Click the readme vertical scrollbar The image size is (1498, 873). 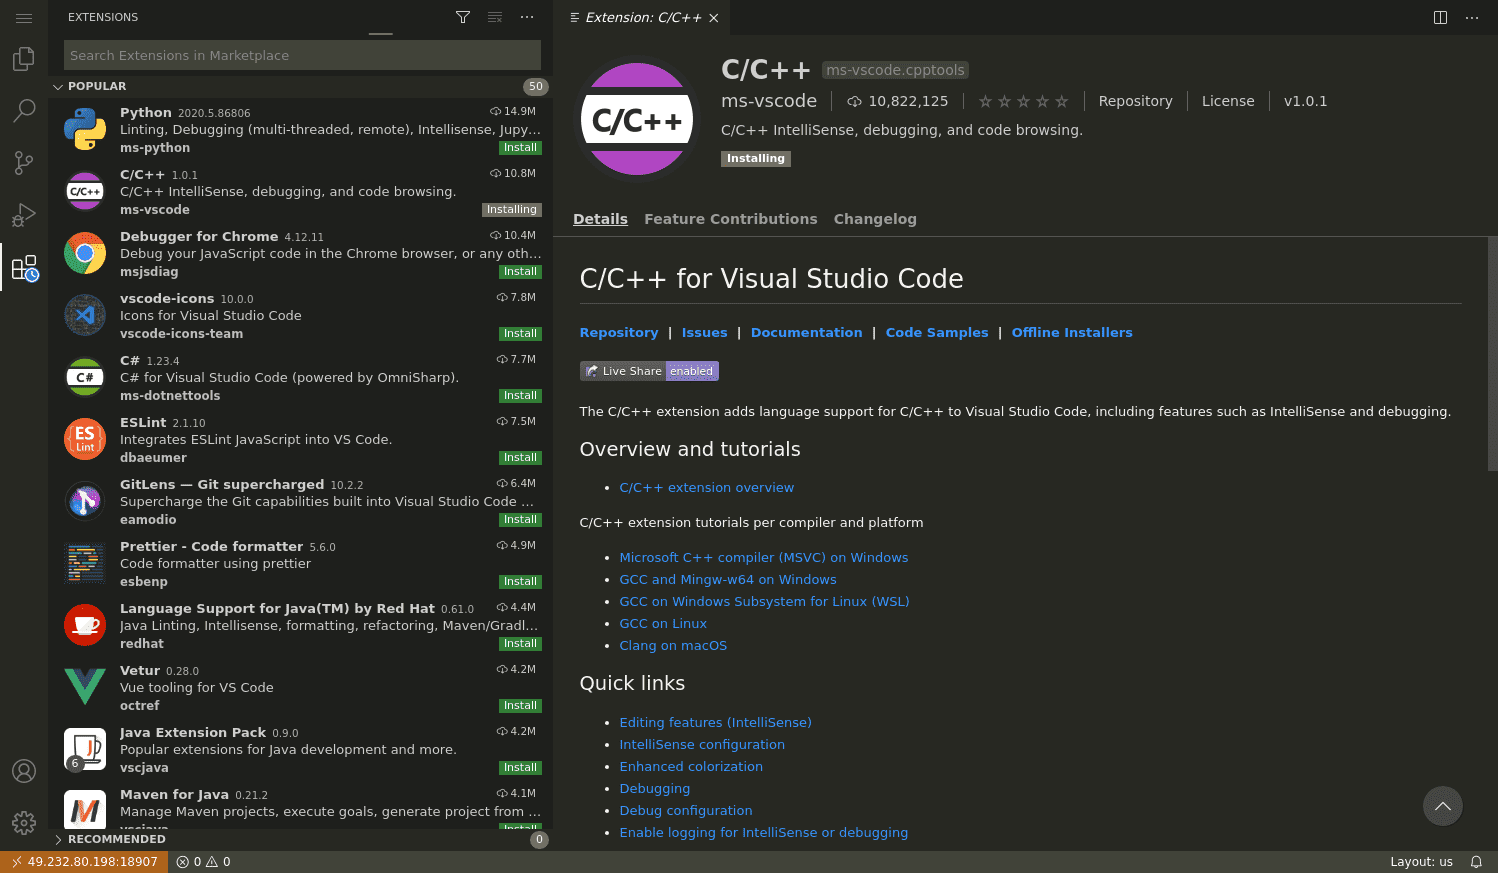(1492, 352)
